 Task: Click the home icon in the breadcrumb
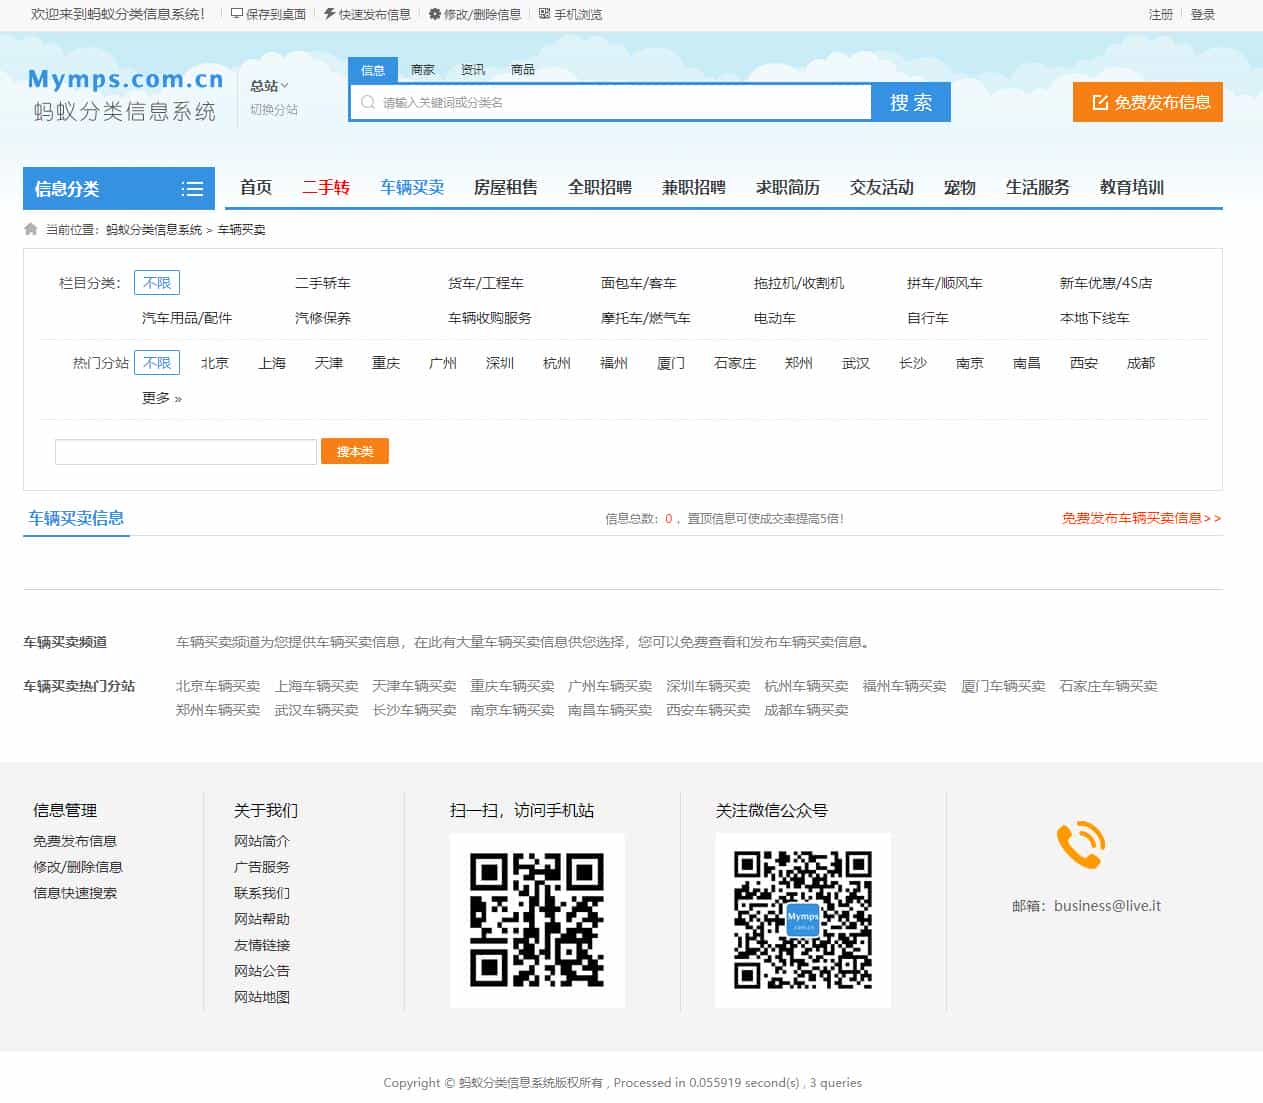[x=29, y=229]
